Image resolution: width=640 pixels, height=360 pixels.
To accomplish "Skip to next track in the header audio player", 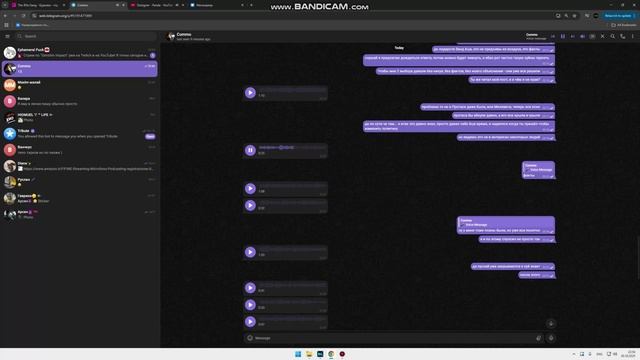I will [573, 36].
